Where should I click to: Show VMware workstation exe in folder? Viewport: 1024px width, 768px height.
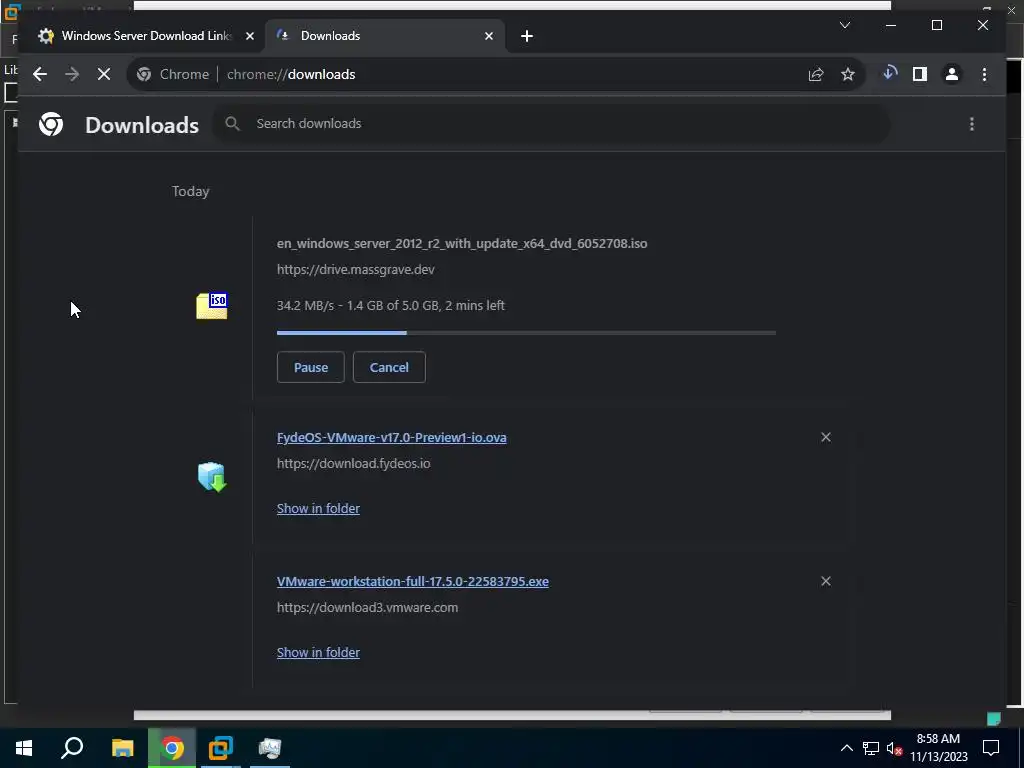click(x=318, y=652)
